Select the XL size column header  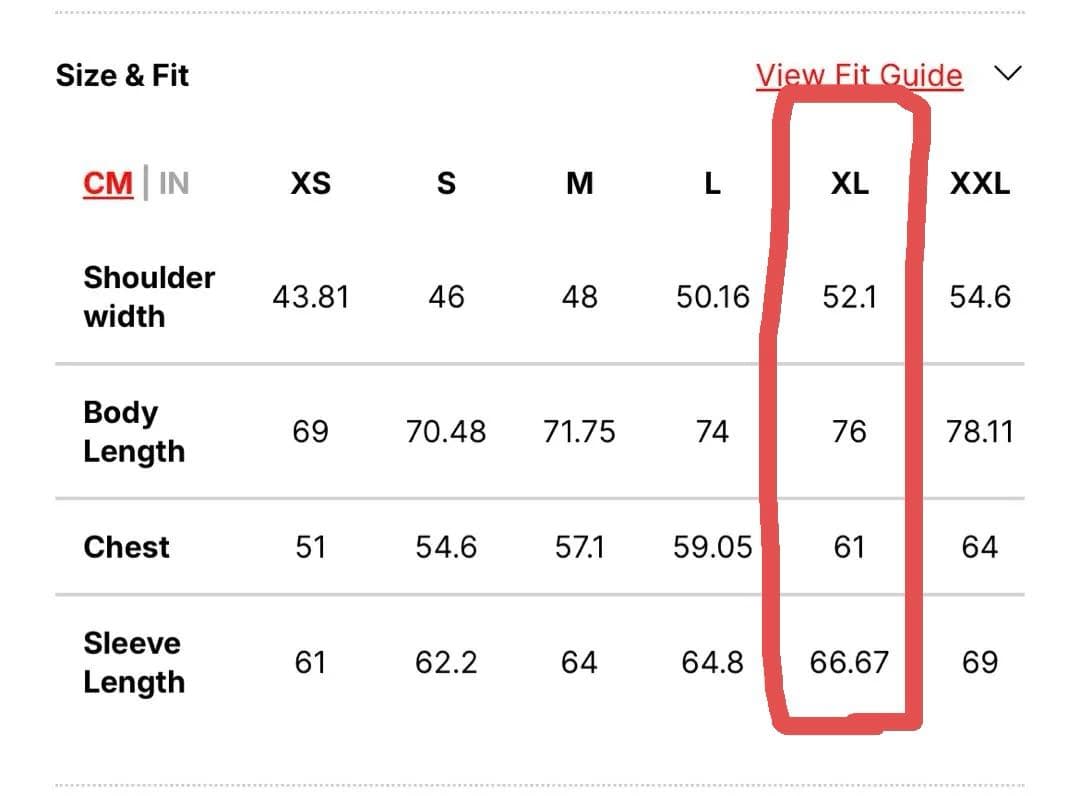tap(849, 184)
